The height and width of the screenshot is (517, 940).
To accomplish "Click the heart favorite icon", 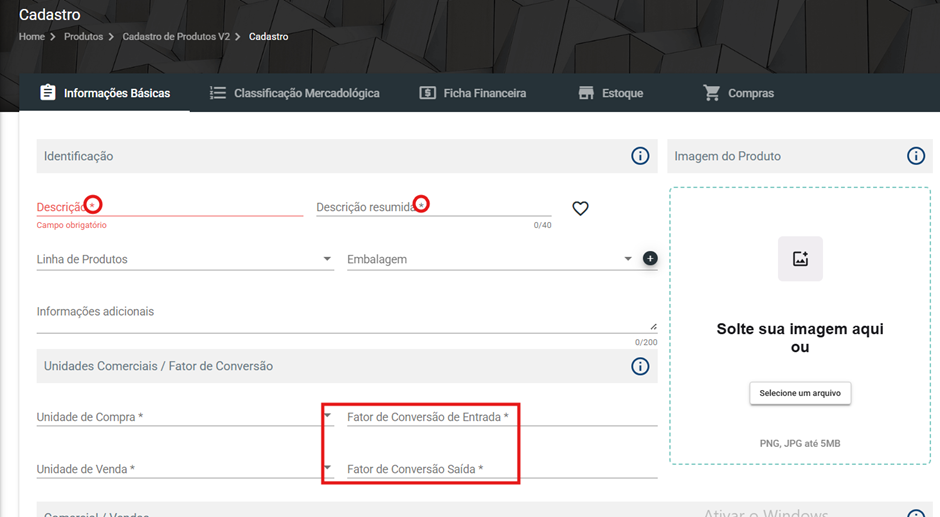I will (x=580, y=208).
